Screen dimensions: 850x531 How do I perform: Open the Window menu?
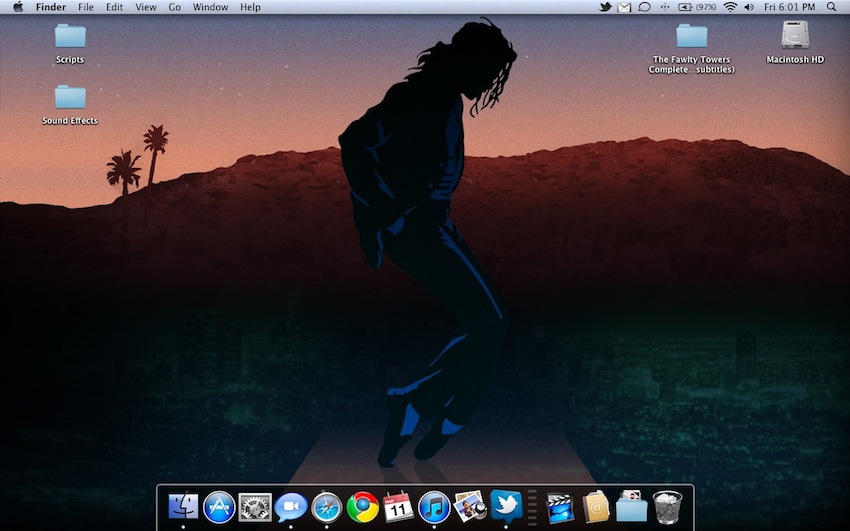coord(210,7)
